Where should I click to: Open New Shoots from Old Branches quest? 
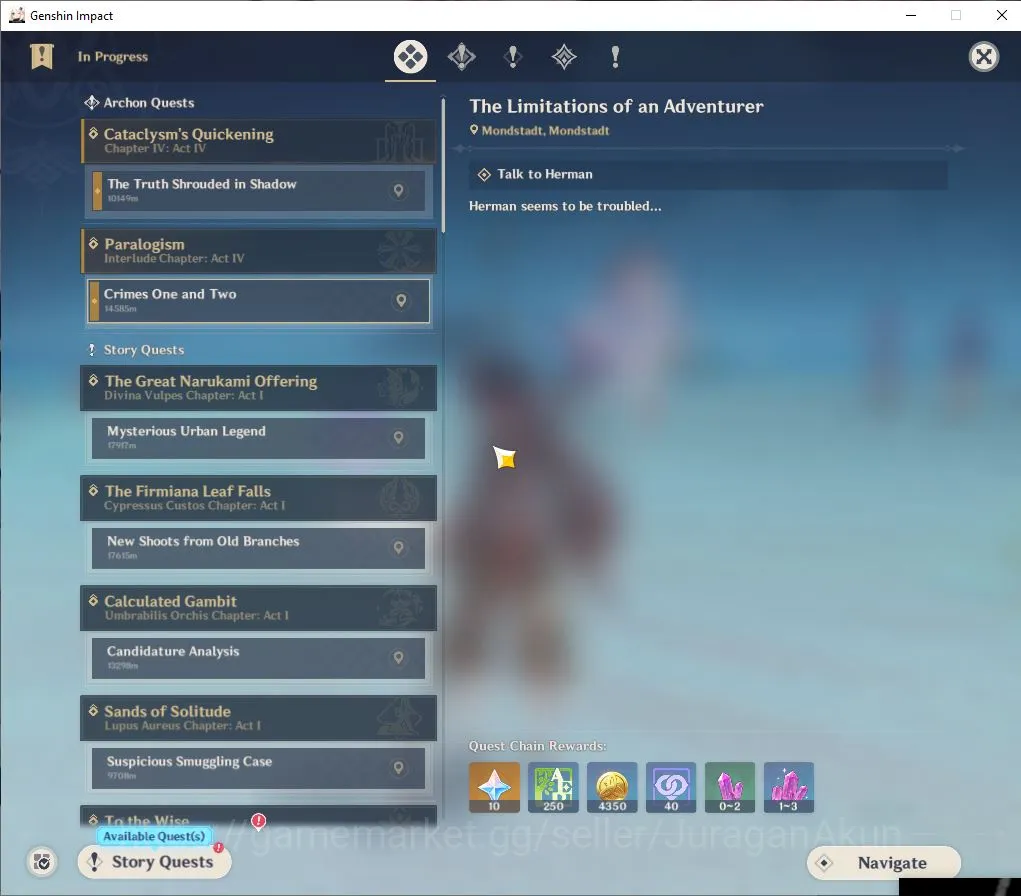click(x=259, y=548)
